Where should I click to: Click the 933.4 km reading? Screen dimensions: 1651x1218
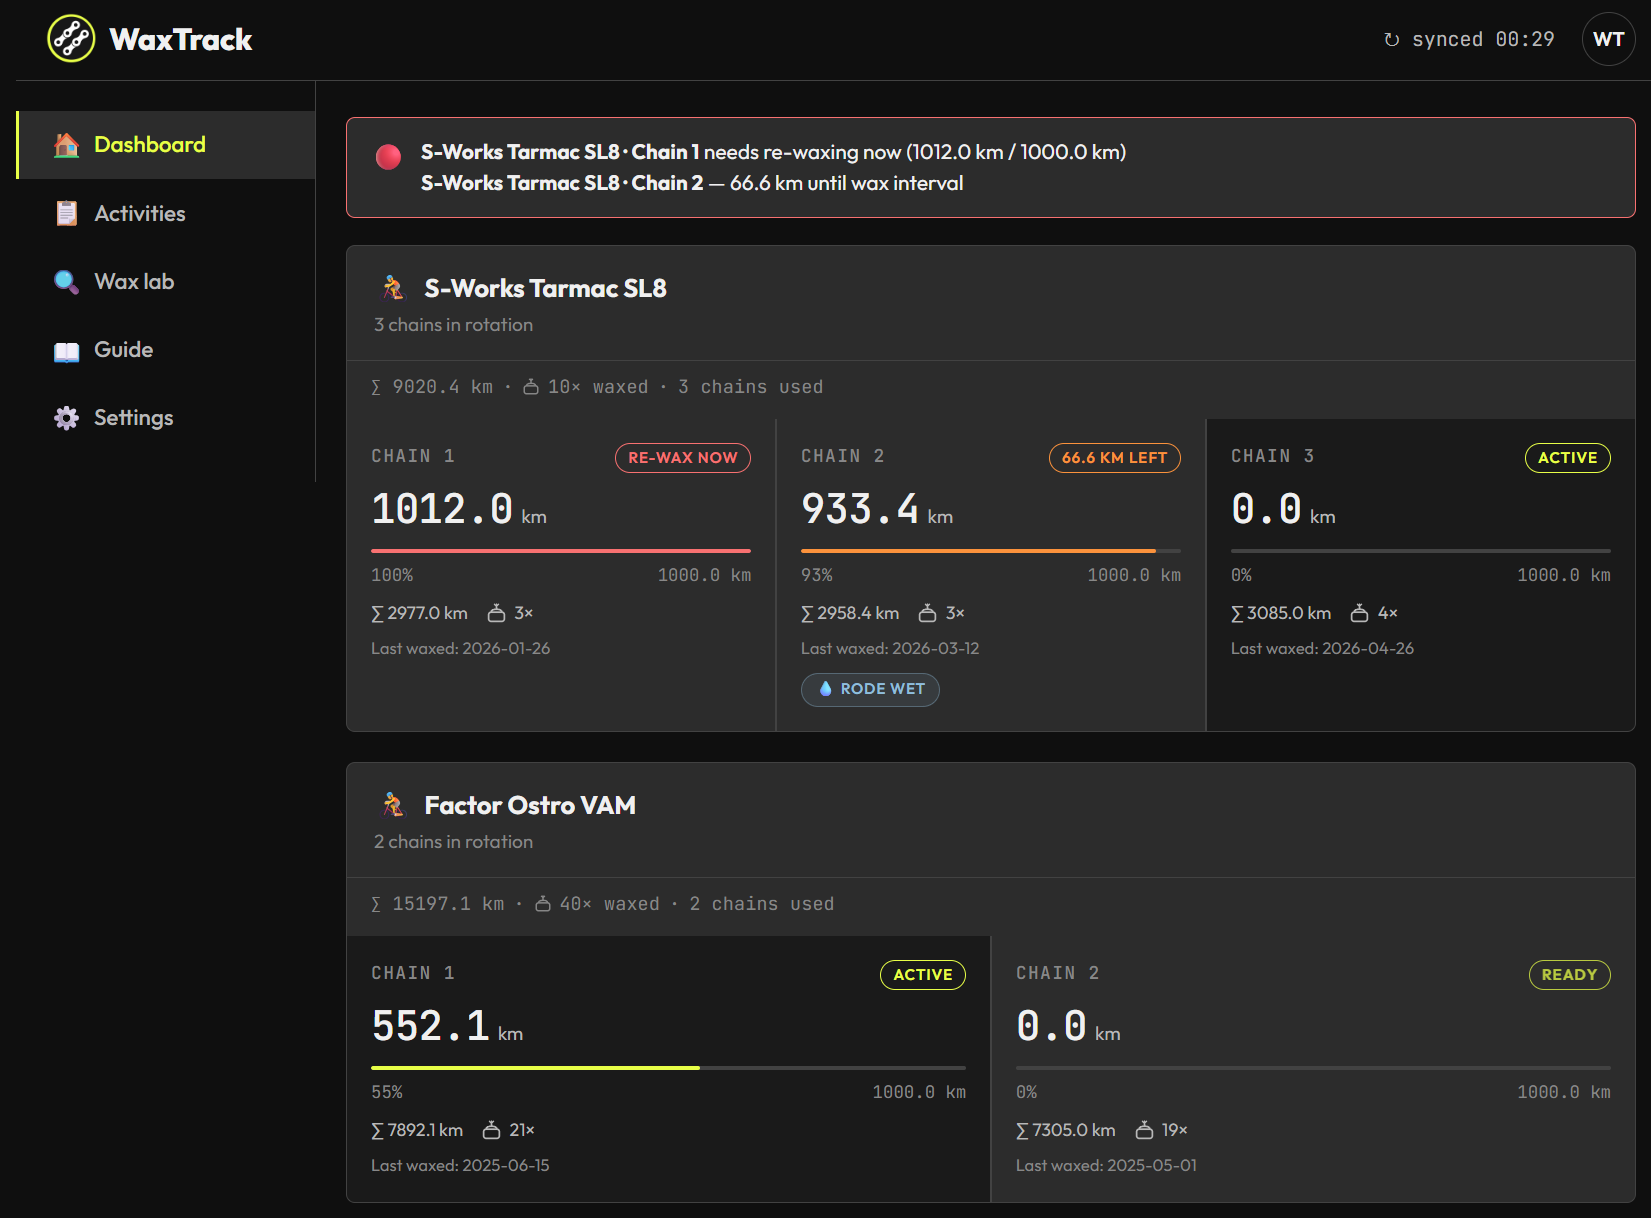tap(877, 510)
